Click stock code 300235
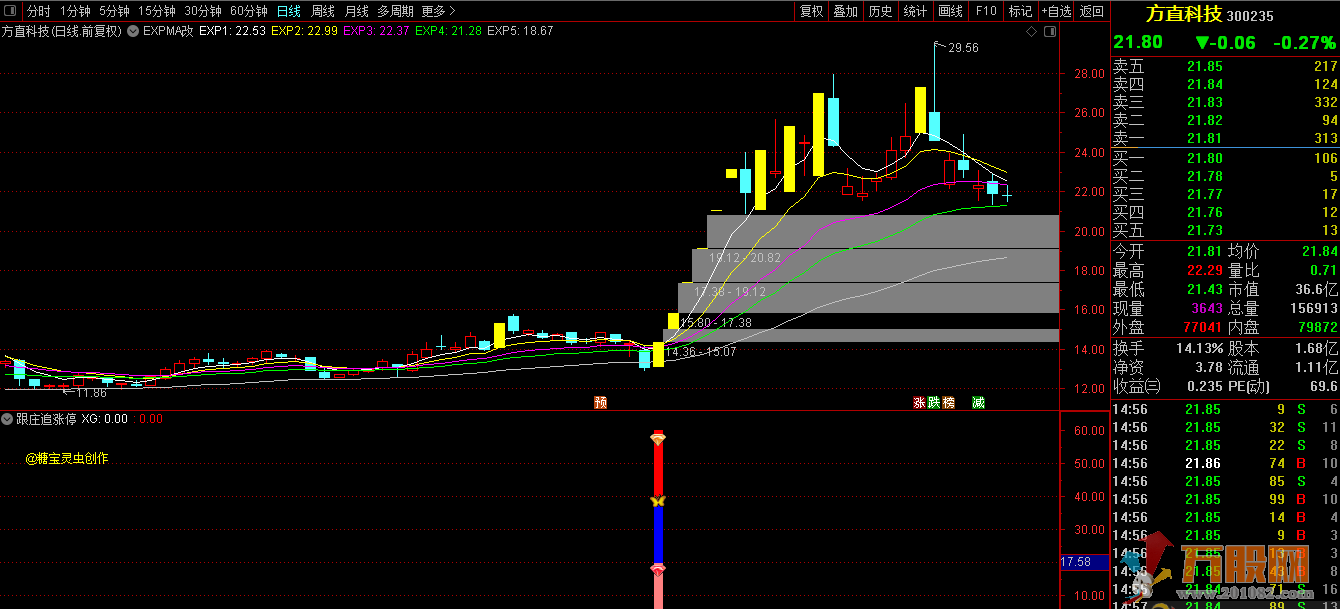This screenshot has height=610, width=1340. click(1252, 15)
